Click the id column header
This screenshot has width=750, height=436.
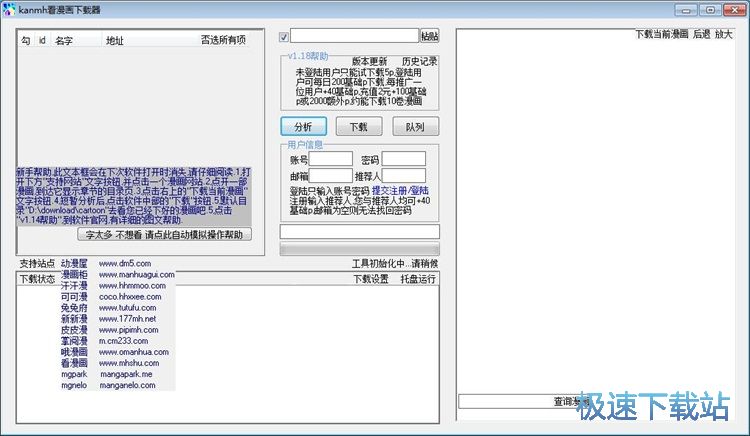click(42, 41)
